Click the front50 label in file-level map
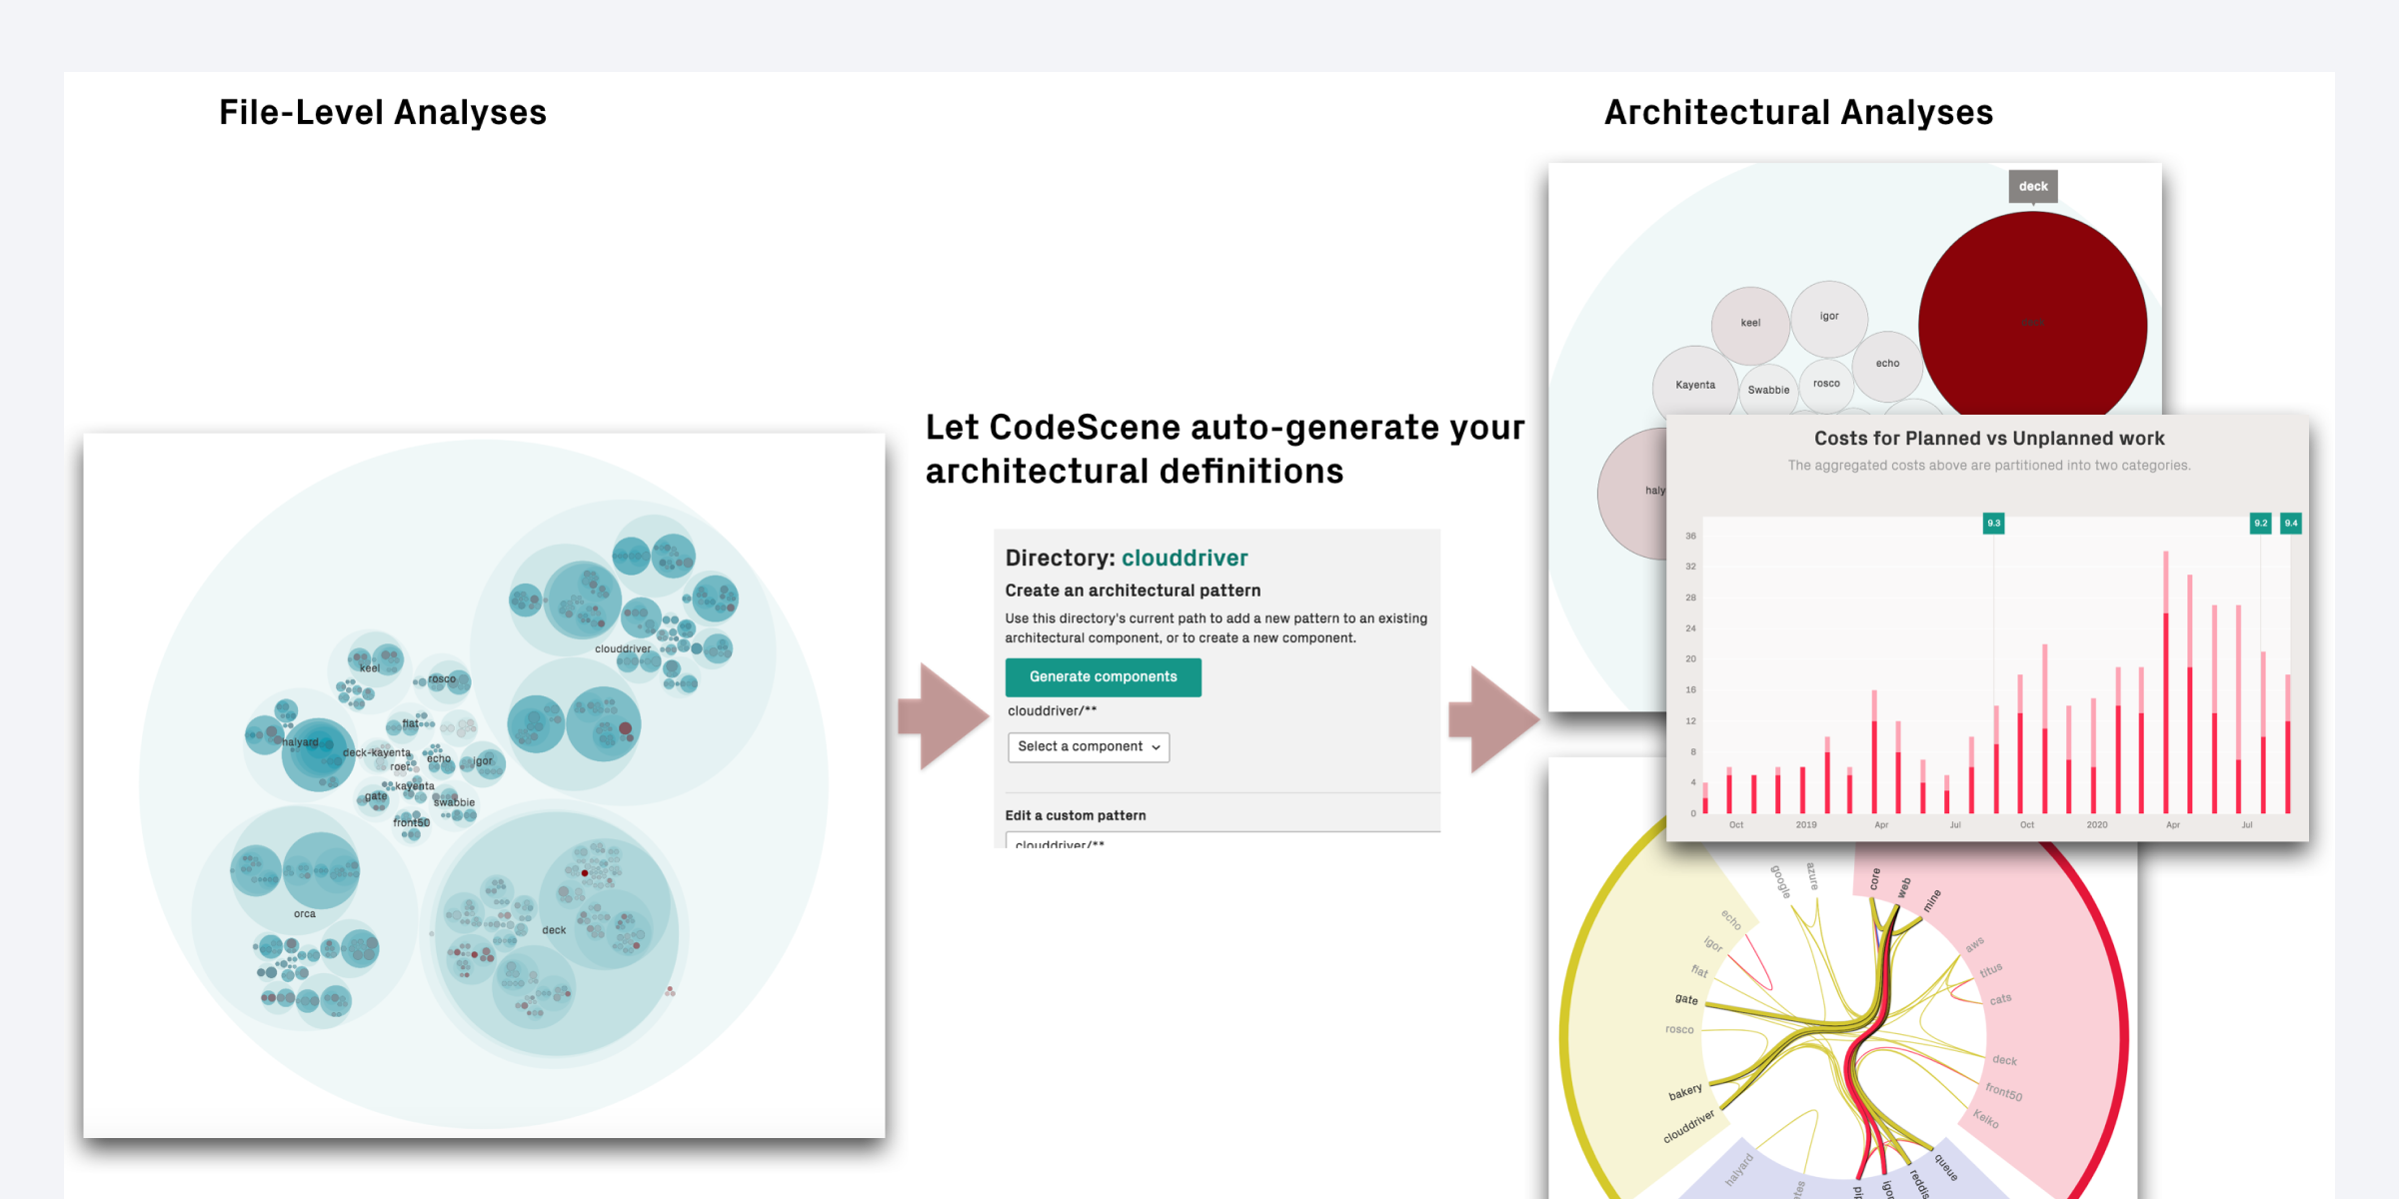The width and height of the screenshot is (2399, 1199). [x=411, y=823]
